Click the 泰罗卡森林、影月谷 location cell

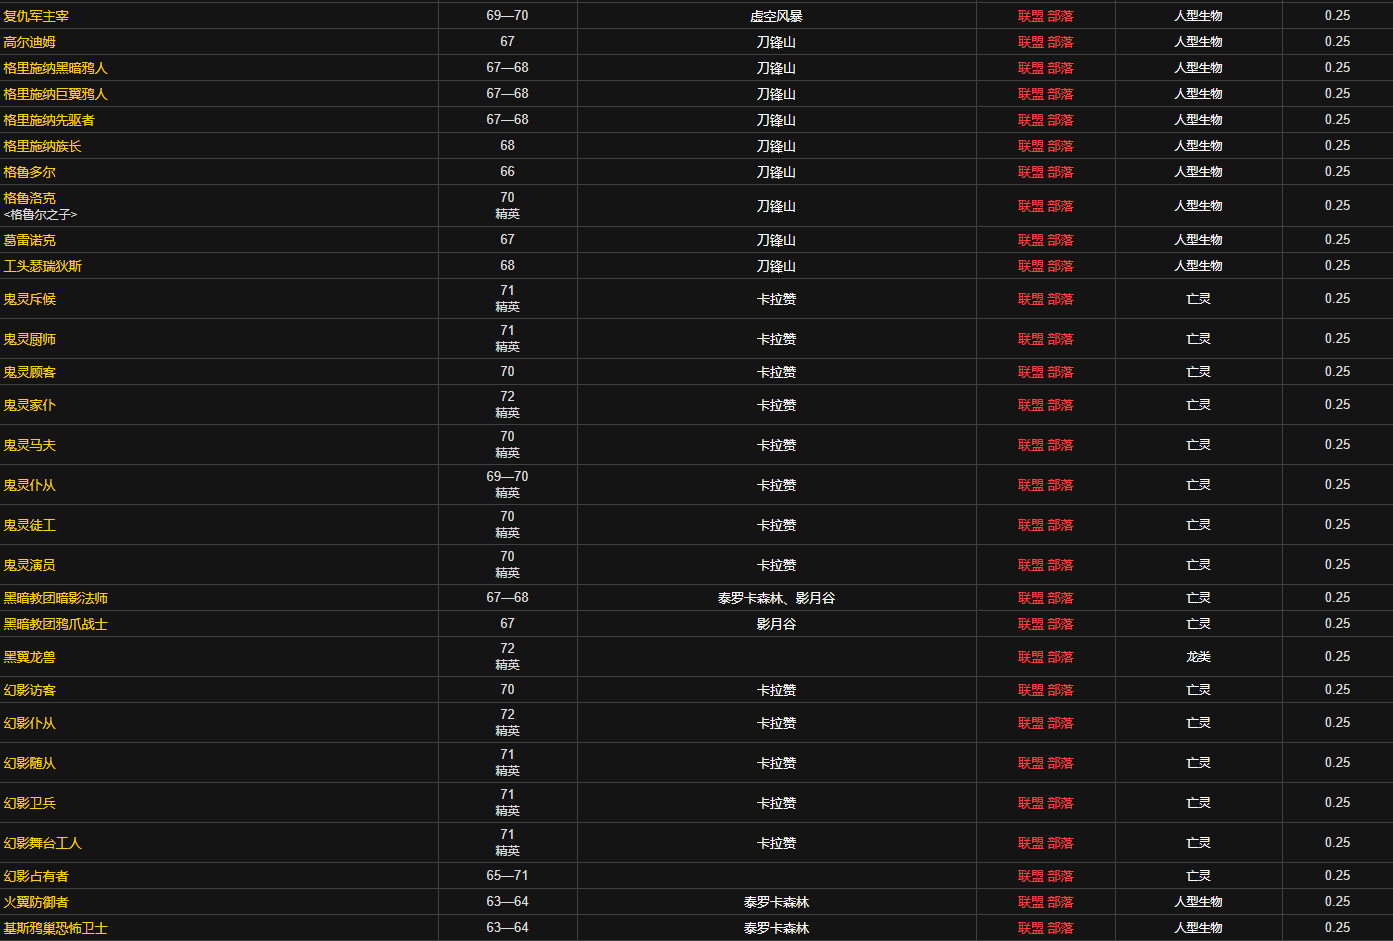[x=776, y=598]
